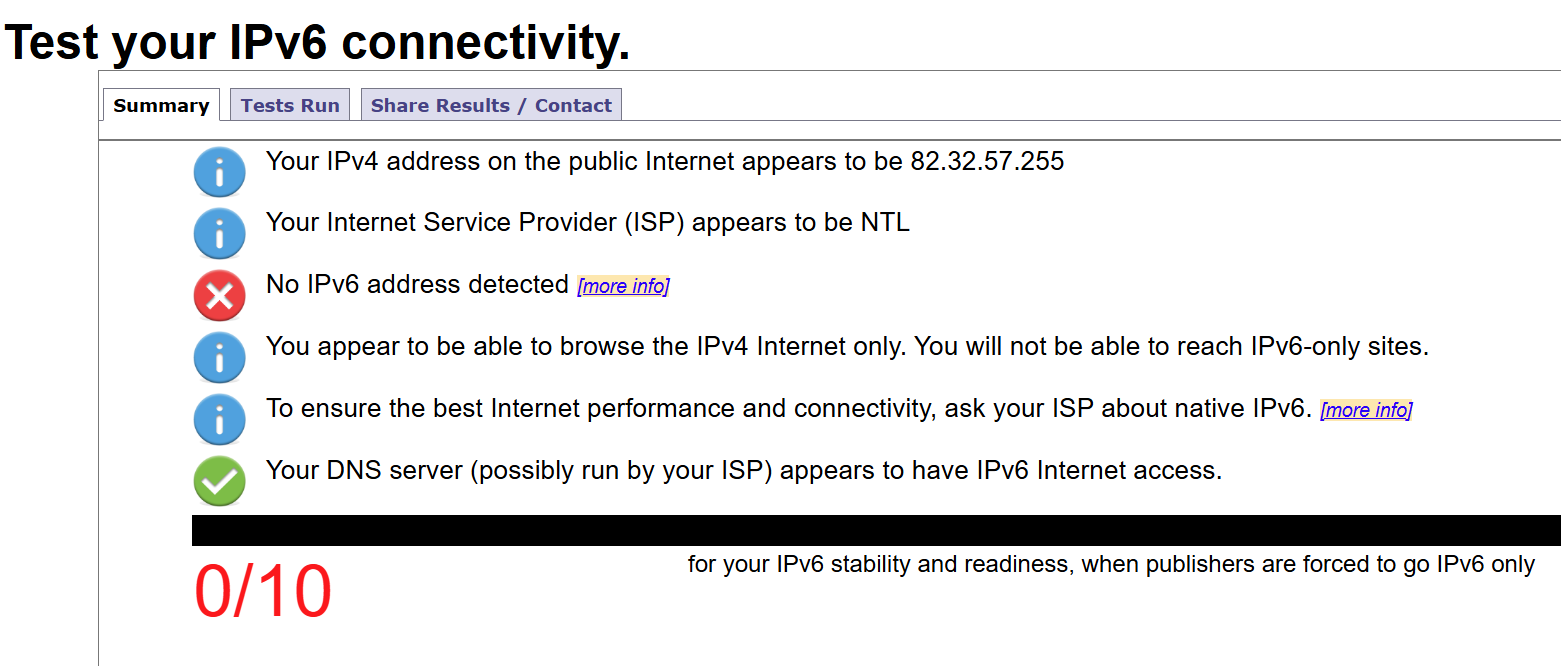Click the info icon beside IPv4 address line

(x=219, y=172)
